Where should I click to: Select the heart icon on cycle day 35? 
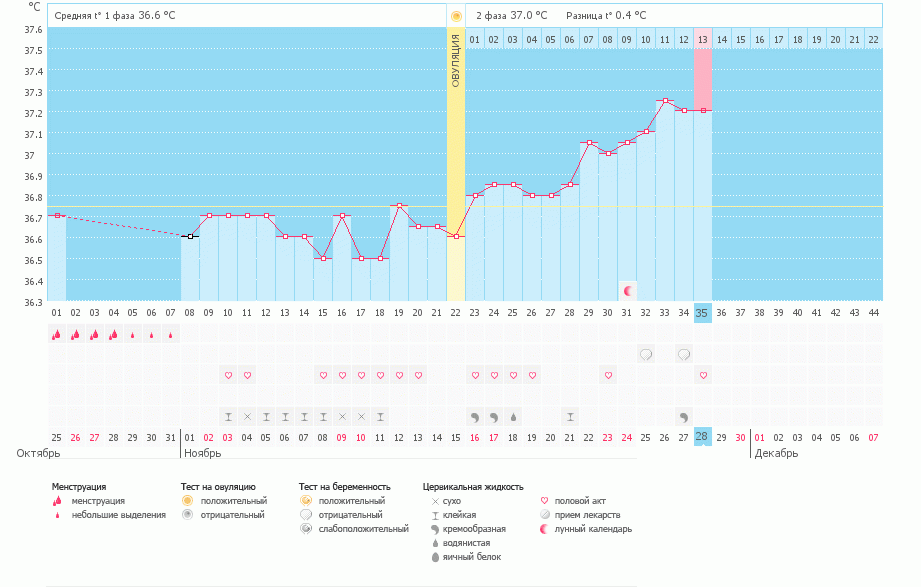pyautogui.click(x=703, y=375)
